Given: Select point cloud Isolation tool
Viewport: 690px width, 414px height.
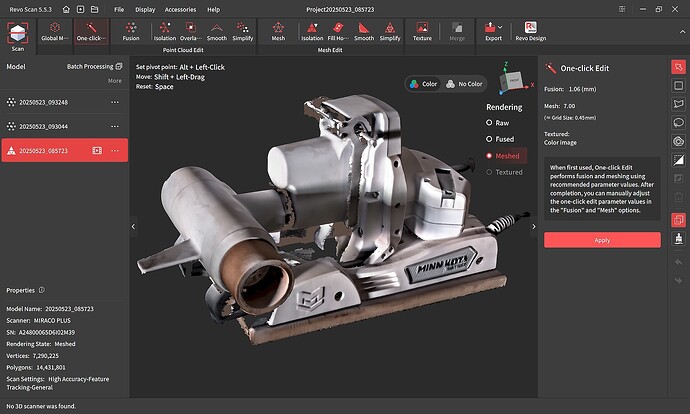Looking at the screenshot, I should 165,32.
